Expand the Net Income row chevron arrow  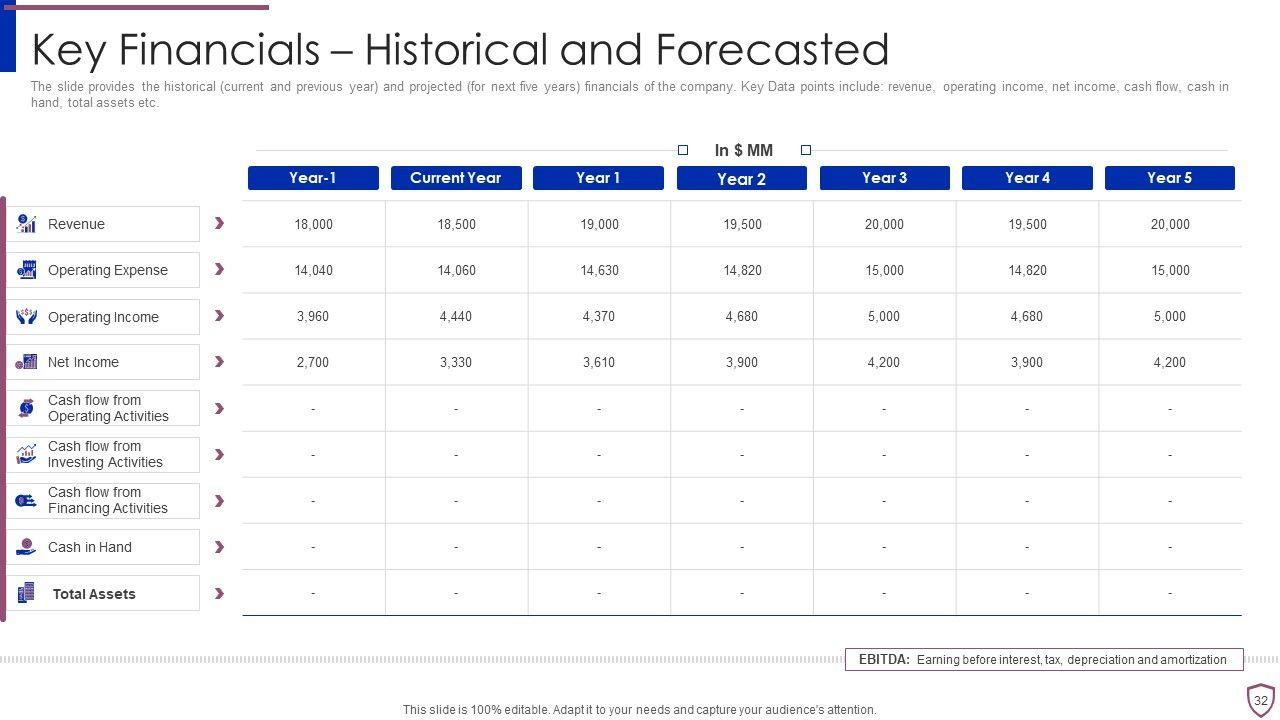tap(219, 362)
